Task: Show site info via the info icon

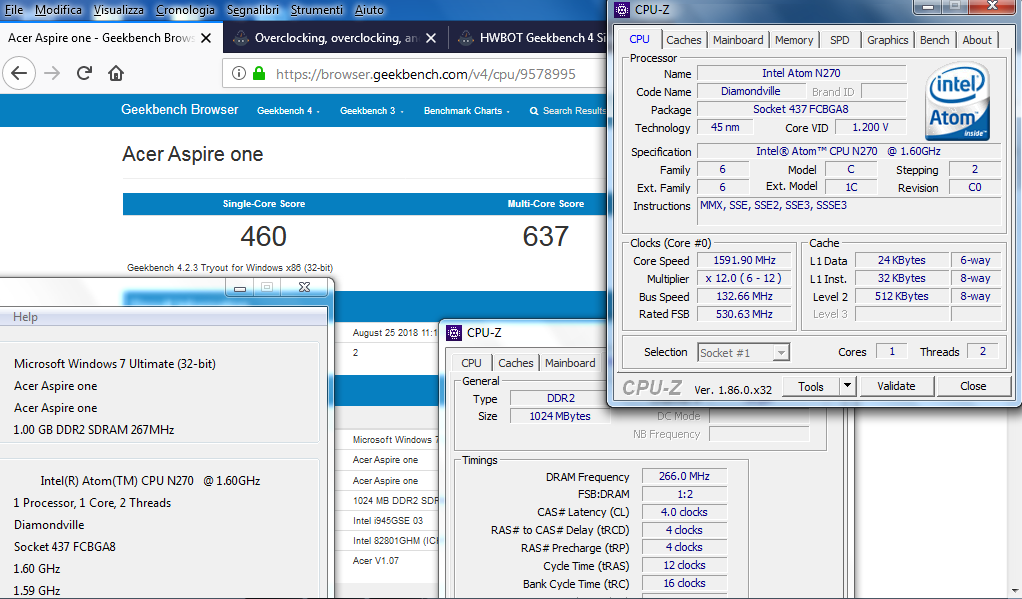Action: pyautogui.click(x=239, y=73)
